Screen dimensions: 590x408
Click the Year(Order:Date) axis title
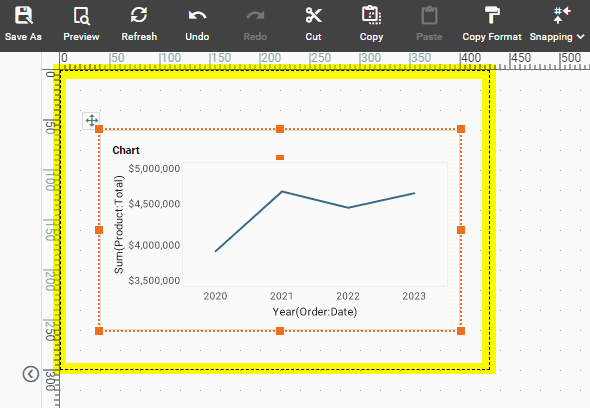click(315, 312)
